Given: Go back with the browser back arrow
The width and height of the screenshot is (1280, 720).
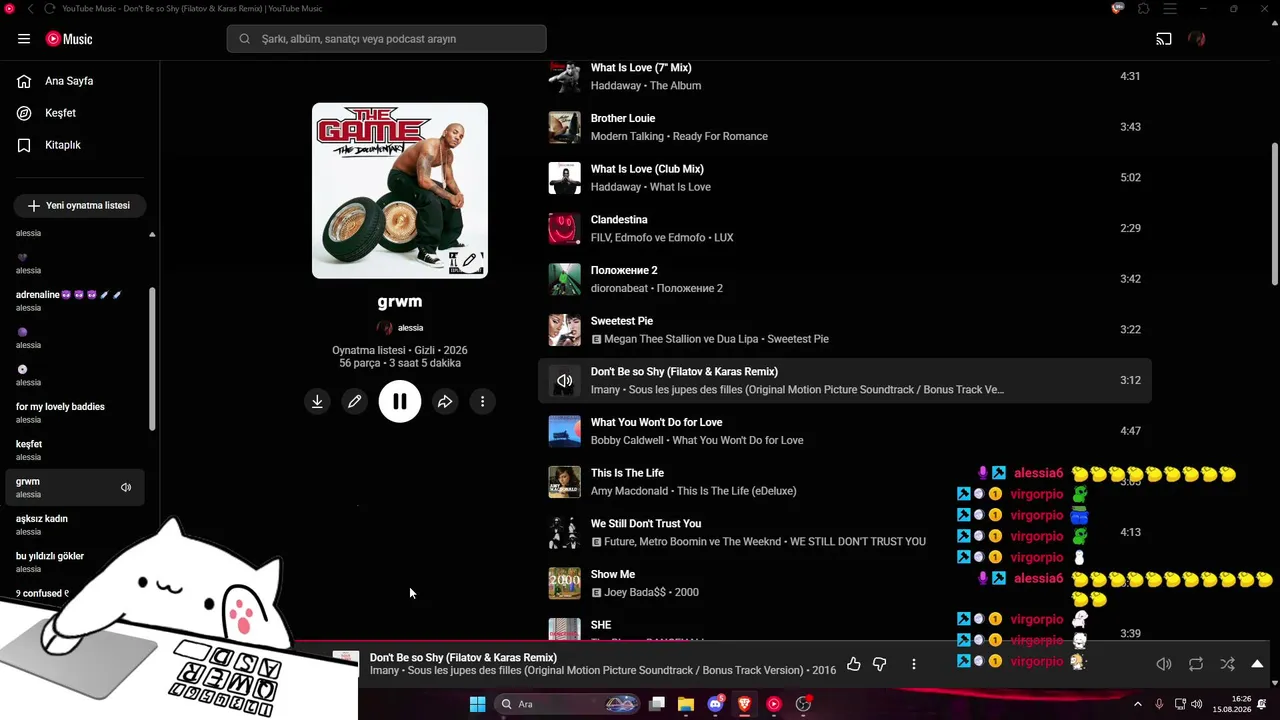Looking at the screenshot, I should (30, 9).
